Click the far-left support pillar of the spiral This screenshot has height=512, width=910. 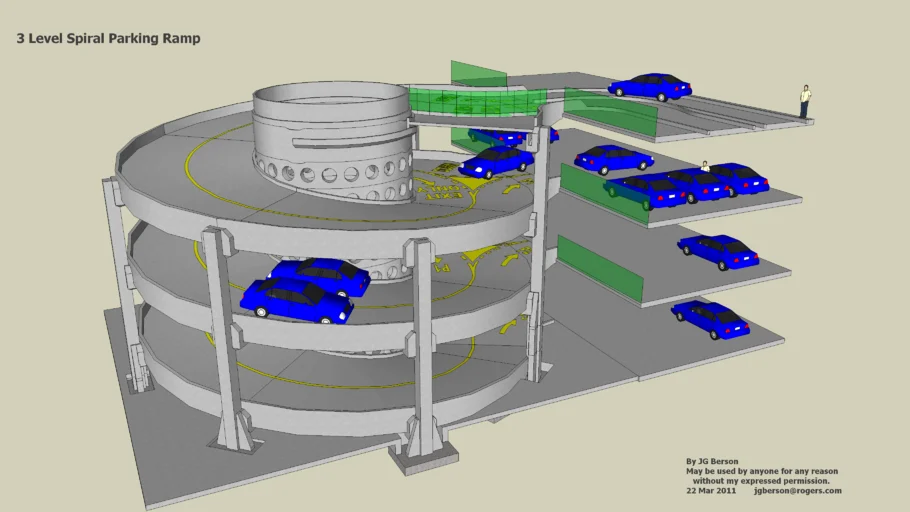point(126,290)
